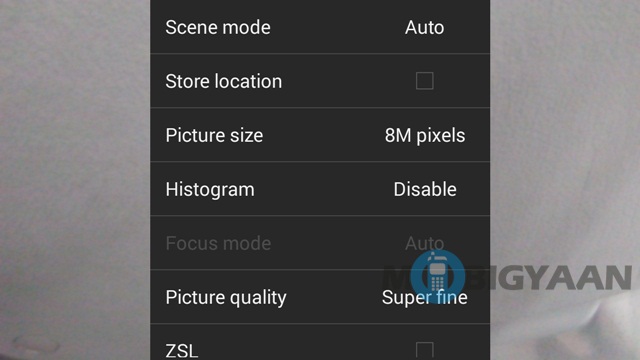Tap the Mobigyaan phone logo icon
Image resolution: width=640 pixels, height=360 pixels.
tap(437, 277)
